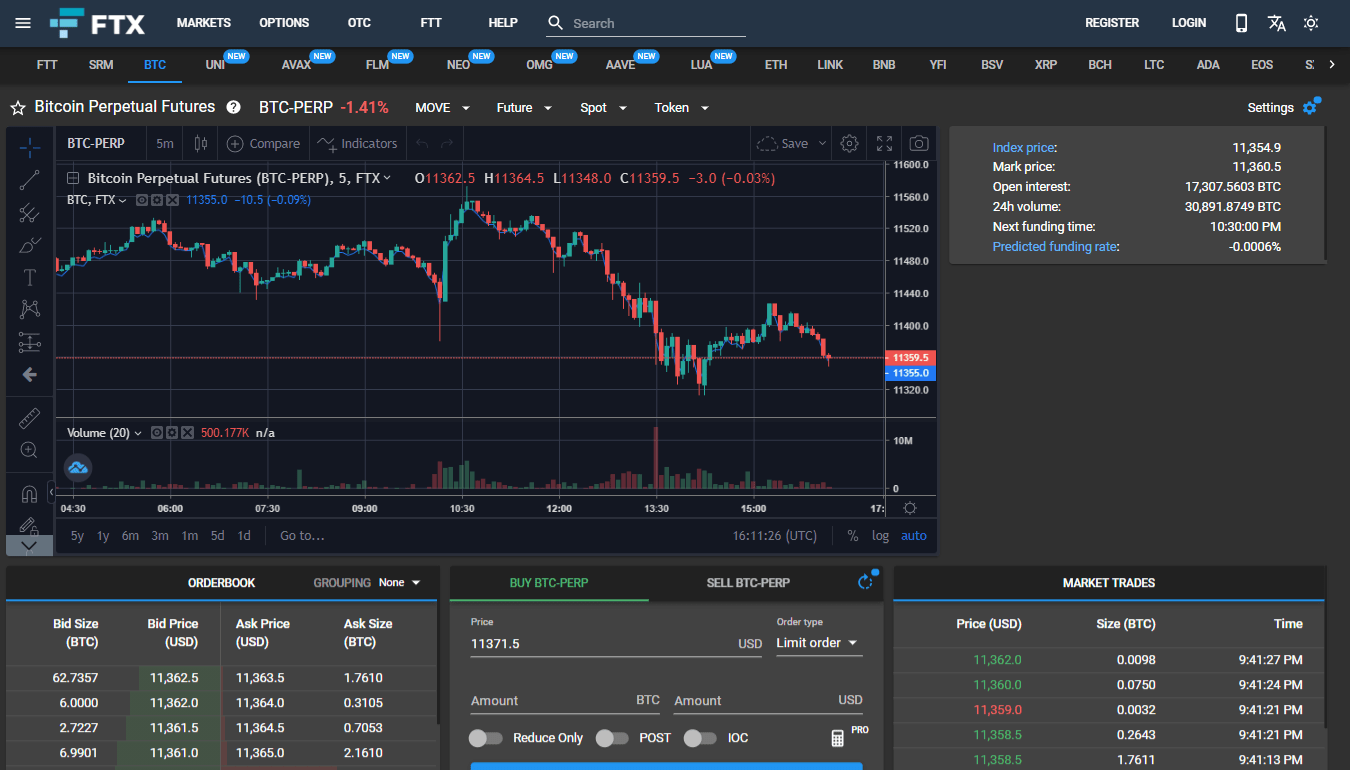Activate the magnet mode tool
Screen dimensions: 1350x770
30,494
